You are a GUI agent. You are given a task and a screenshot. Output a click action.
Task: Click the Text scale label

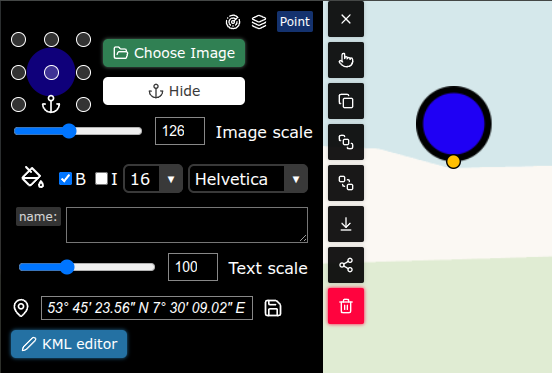pyautogui.click(x=268, y=268)
